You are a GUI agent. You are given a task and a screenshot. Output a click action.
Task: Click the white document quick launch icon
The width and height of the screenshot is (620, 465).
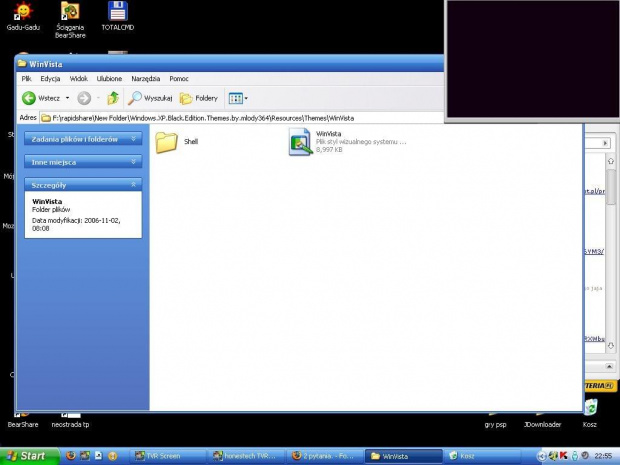[x=98, y=456]
